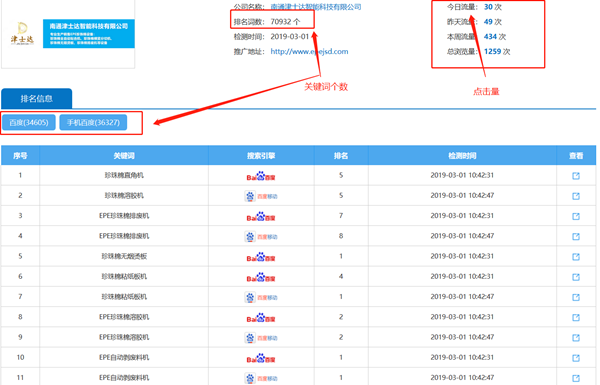The width and height of the screenshot is (600, 385).
Task: Select the keyword cell in row 2
Action: [124, 196]
